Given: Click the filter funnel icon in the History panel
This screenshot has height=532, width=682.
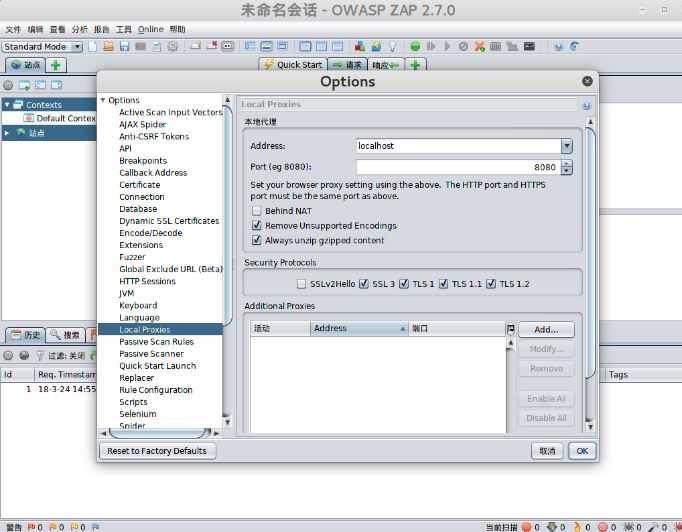Looking at the screenshot, I should click(x=40, y=355).
